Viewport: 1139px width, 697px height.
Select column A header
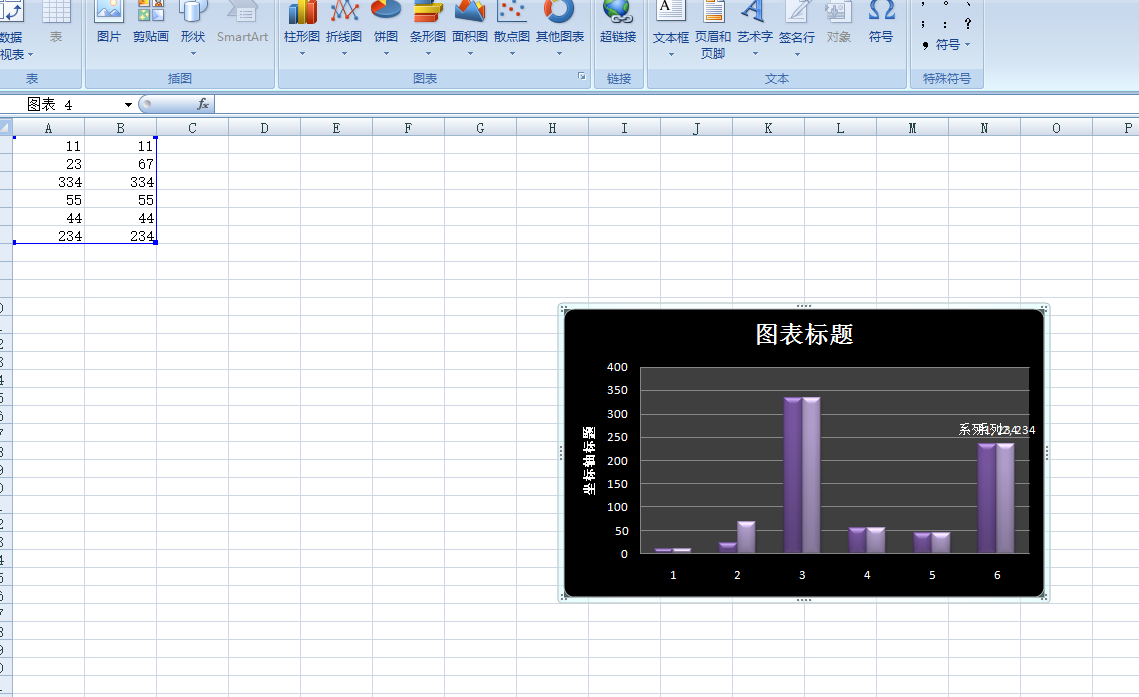pyautogui.click(x=48, y=128)
